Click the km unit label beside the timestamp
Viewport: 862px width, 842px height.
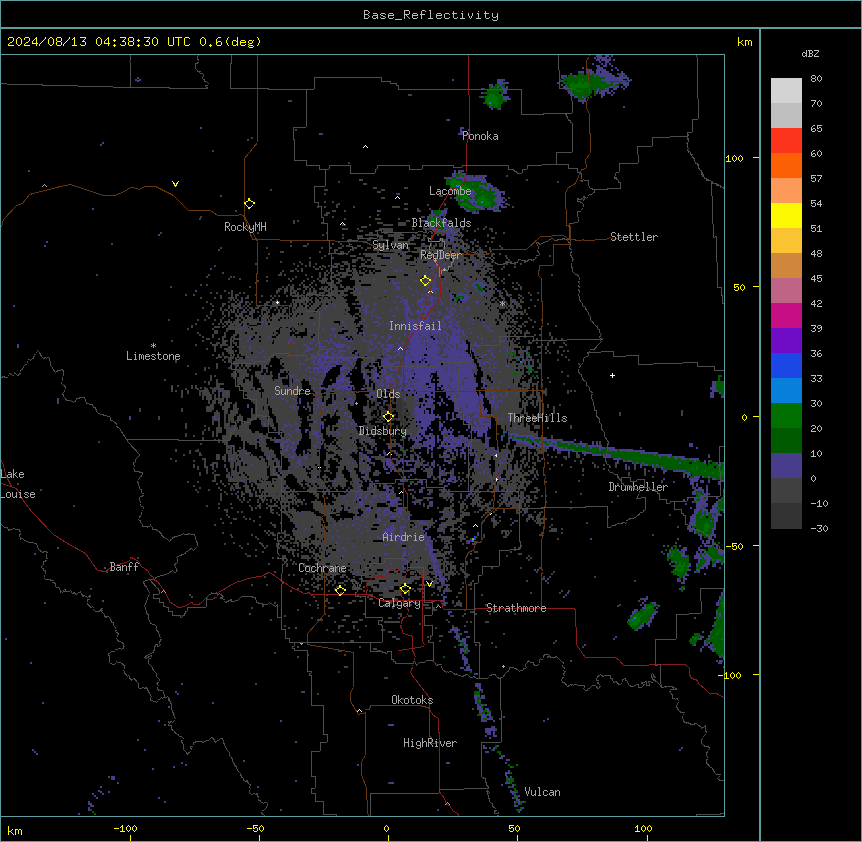pyautogui.click(x=745, y=42)
